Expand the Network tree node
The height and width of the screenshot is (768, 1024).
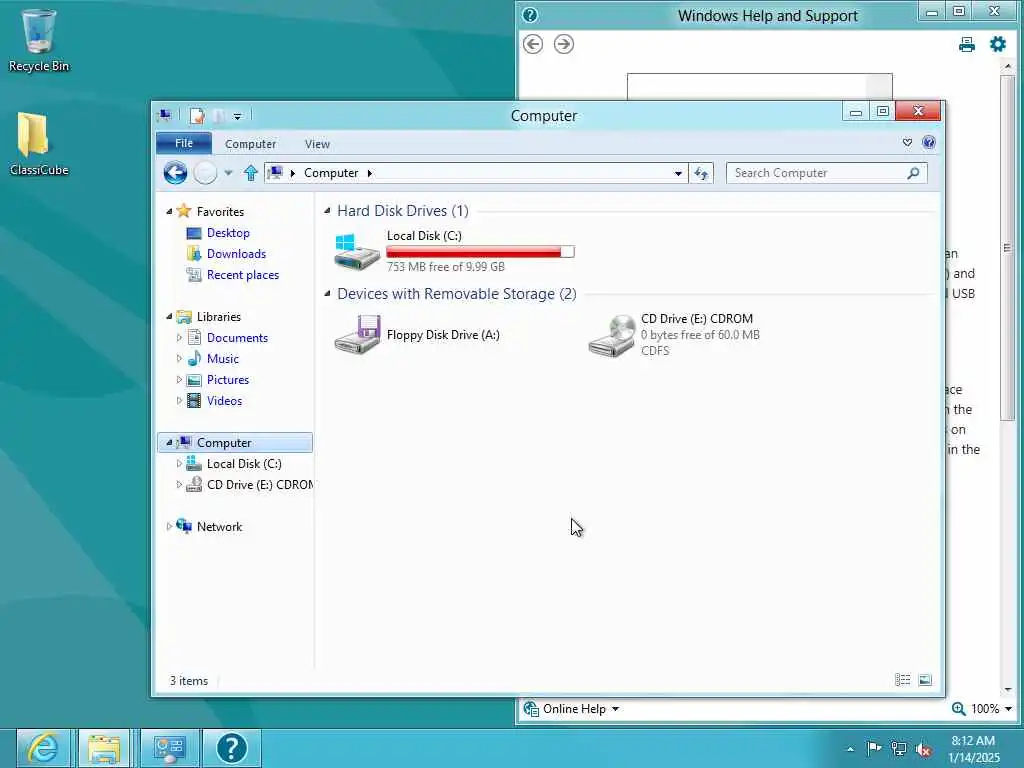click(169, 526)
